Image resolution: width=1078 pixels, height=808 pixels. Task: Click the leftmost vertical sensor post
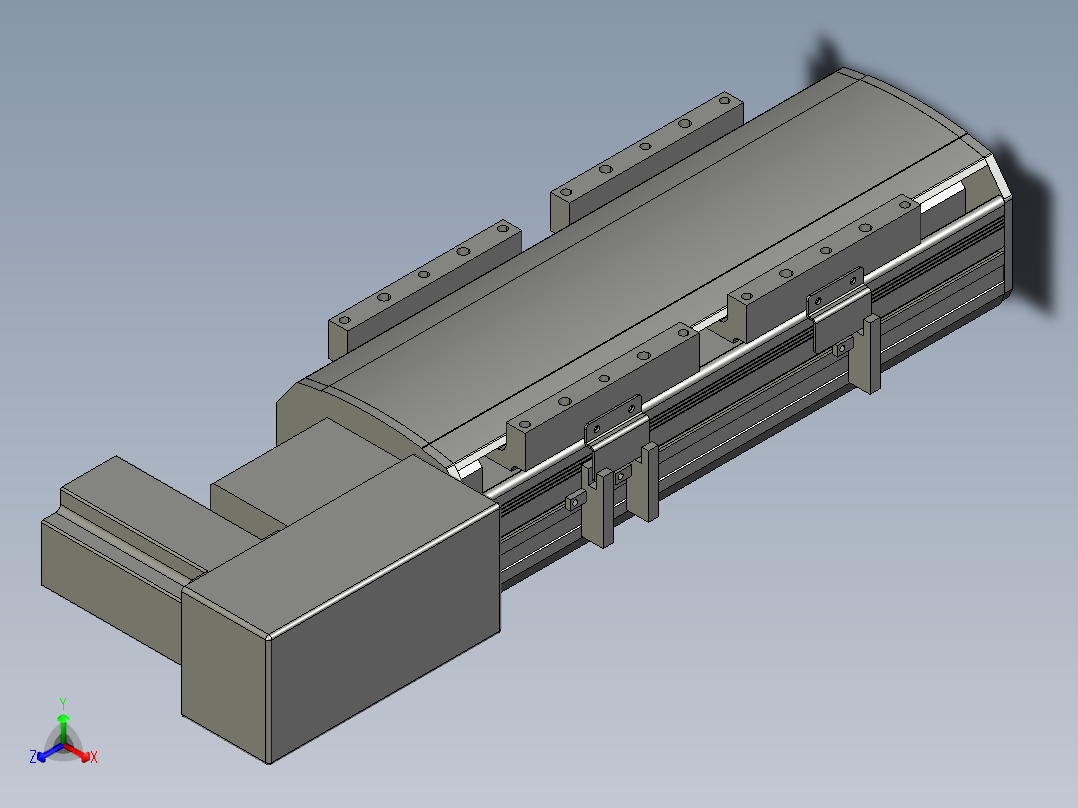pyautogui.click(x=605, y=507)
